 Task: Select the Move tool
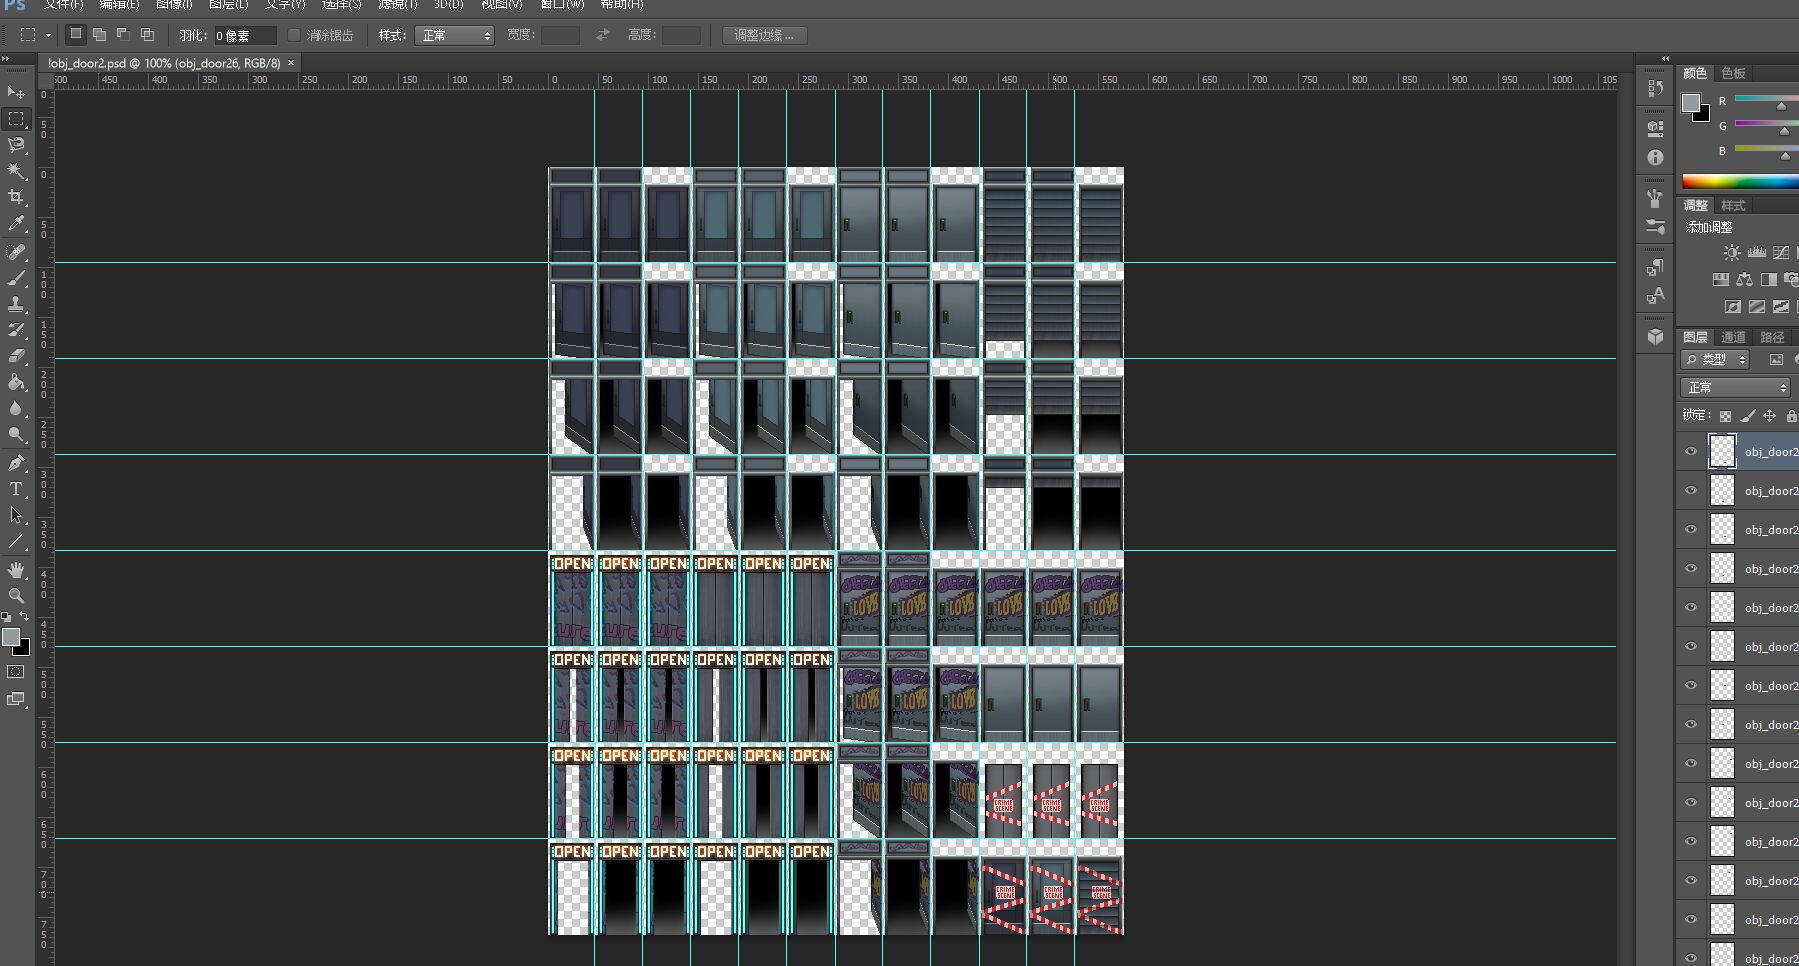[16, 92]
